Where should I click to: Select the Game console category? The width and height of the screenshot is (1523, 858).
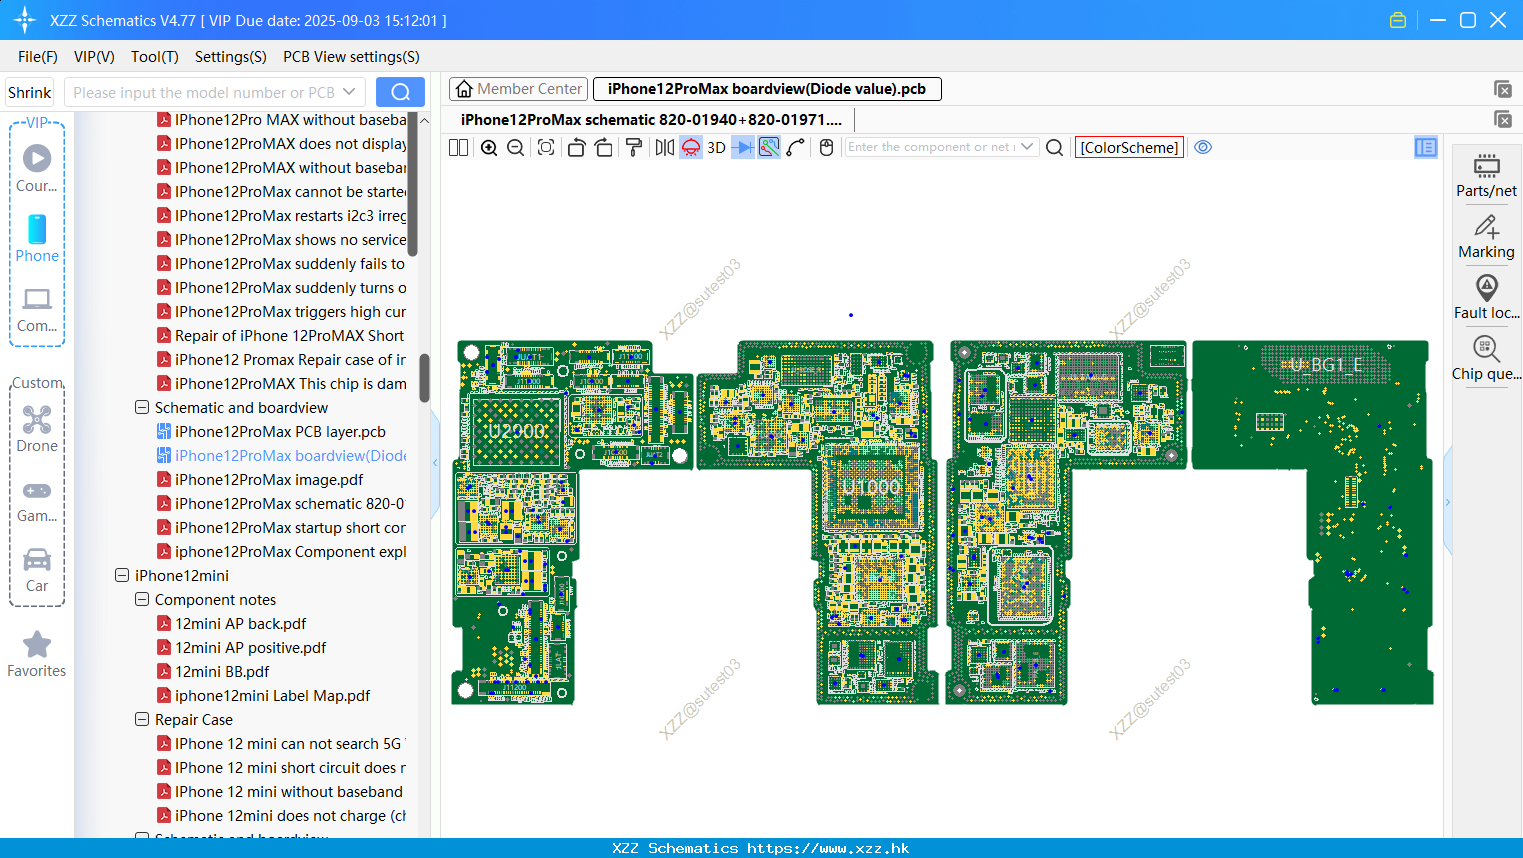[x=37, y=500]
